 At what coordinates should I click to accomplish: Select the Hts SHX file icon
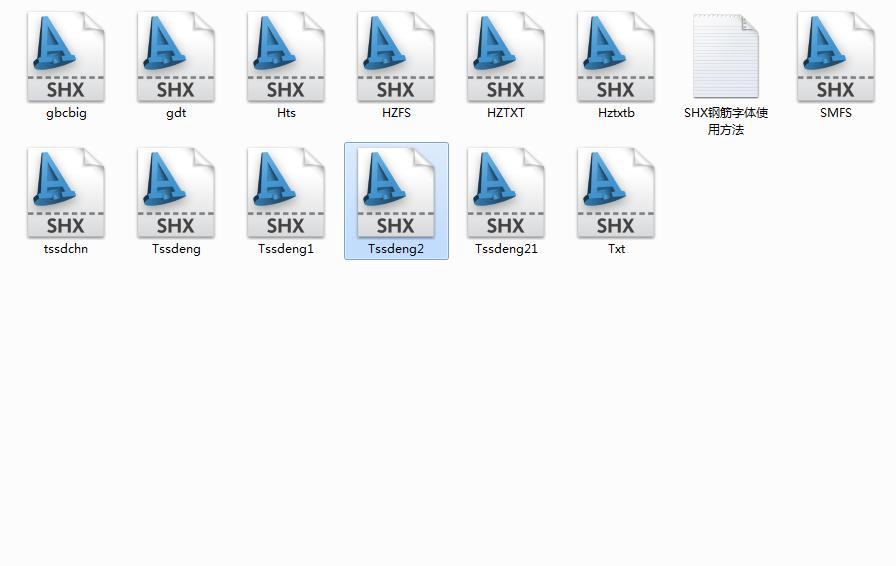pos(286,57)
